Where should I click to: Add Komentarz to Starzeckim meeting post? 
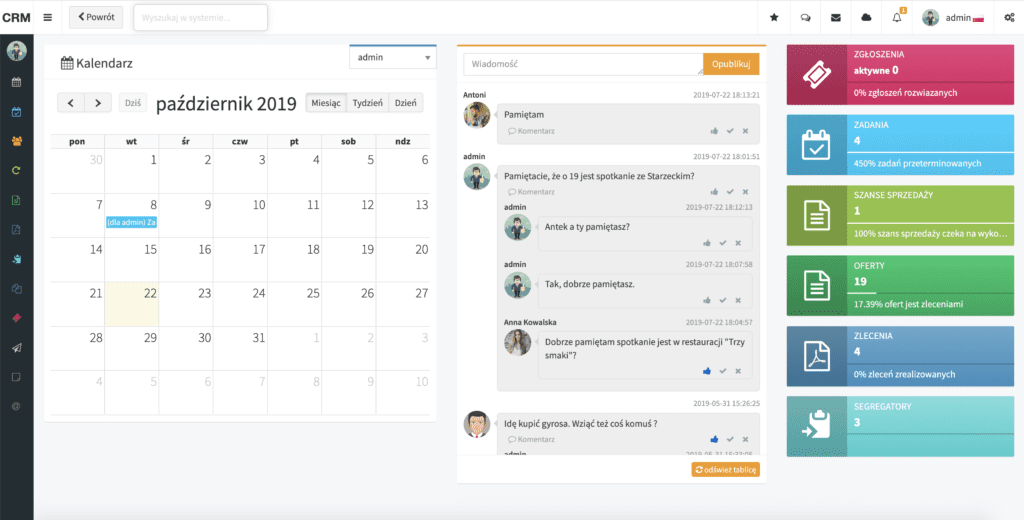point(532,192)
